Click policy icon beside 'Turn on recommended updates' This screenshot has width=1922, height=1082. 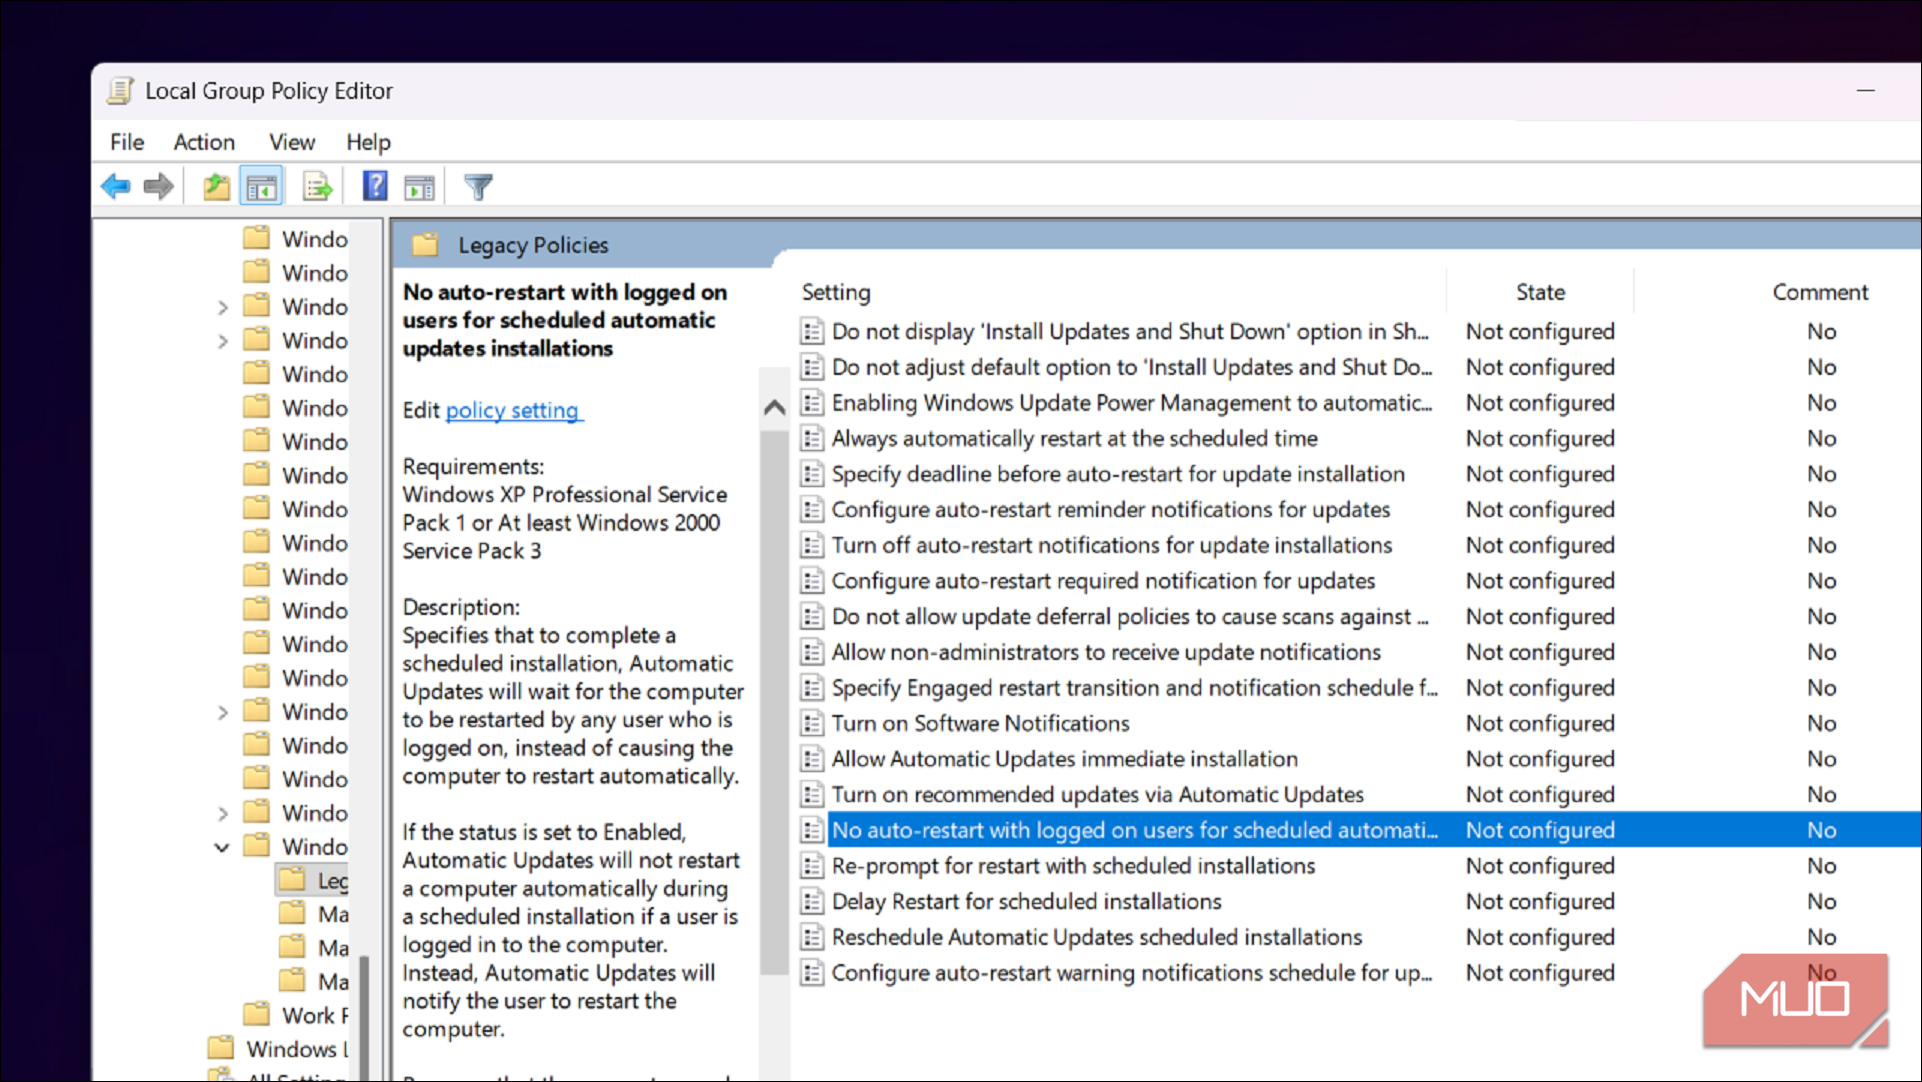click(812, 795)
